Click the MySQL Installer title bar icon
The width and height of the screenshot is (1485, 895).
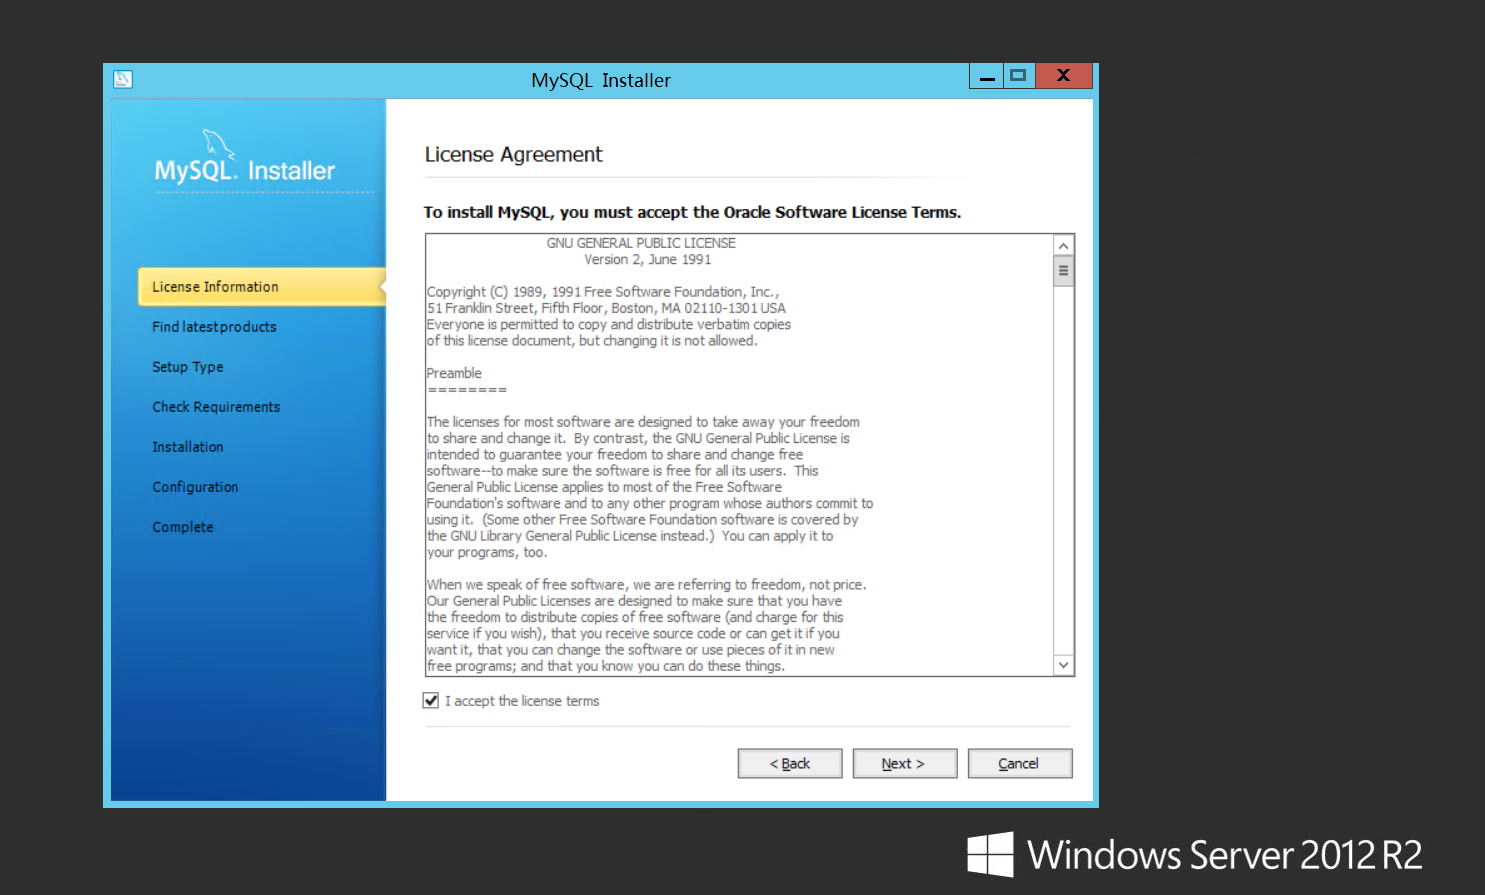point(123,79)
